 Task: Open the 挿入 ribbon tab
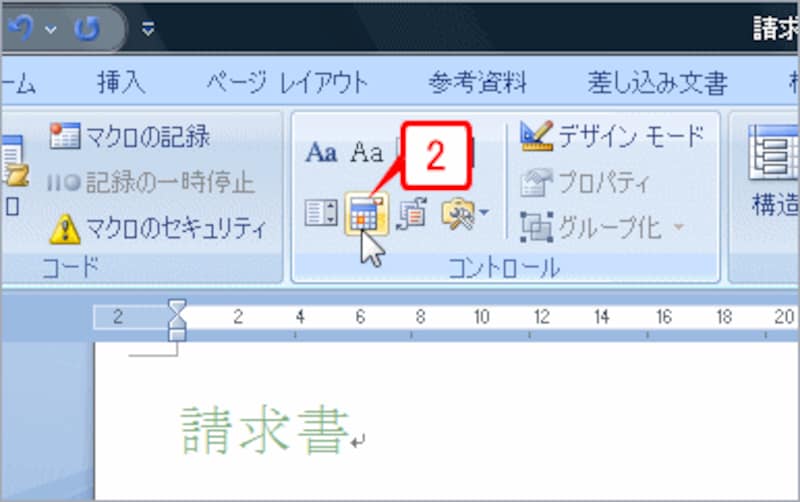121,83
